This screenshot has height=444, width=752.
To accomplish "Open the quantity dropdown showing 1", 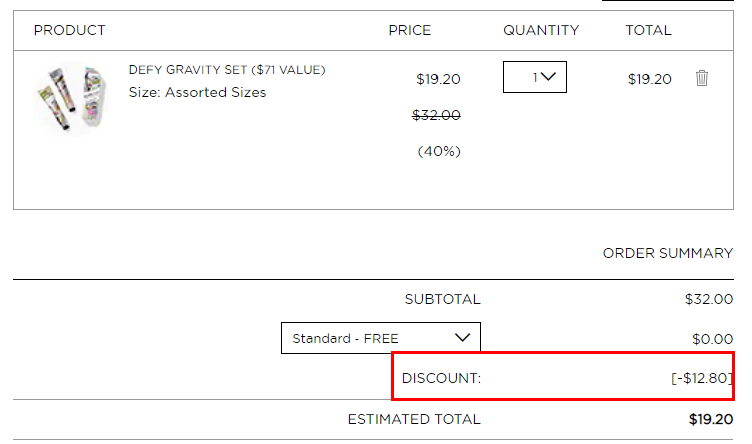I will point(535,77).
